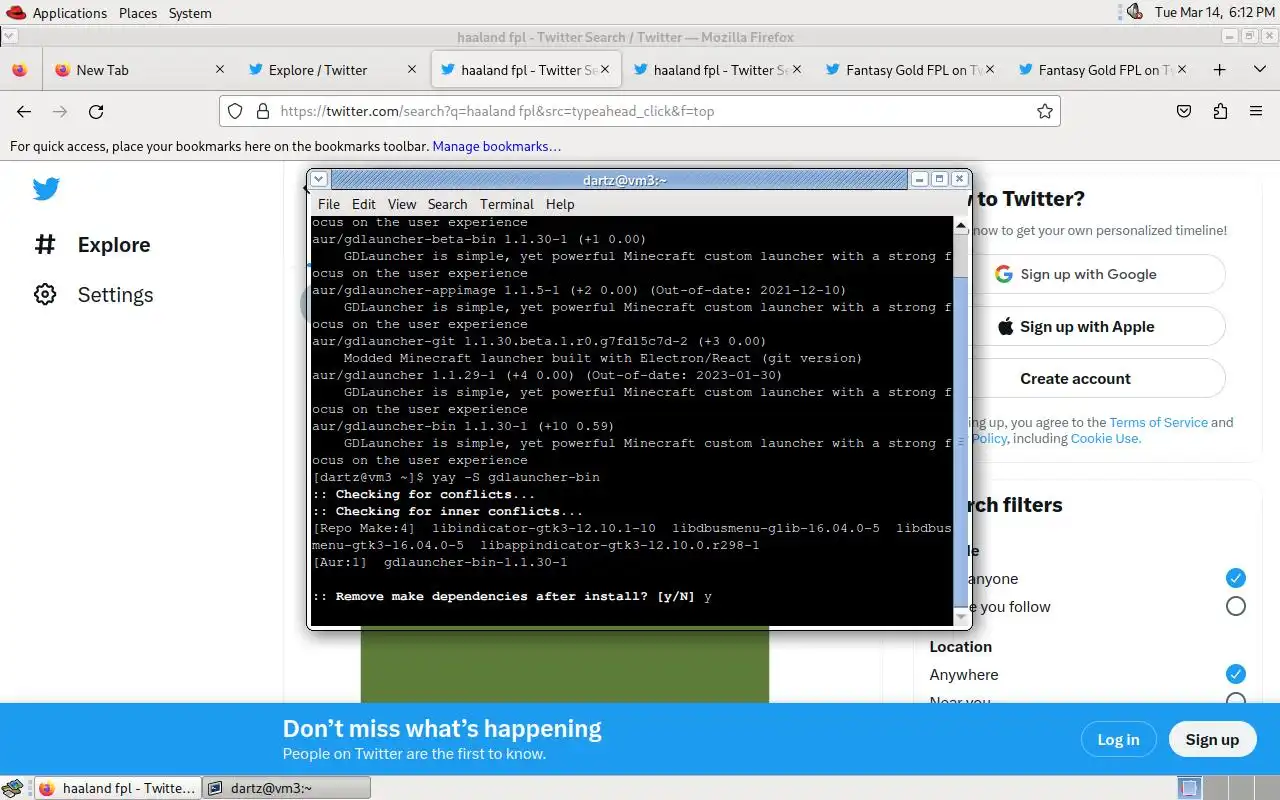Click the tracking protection shield icon
This screenshot has height=800, width=1280.
[235, 111]
